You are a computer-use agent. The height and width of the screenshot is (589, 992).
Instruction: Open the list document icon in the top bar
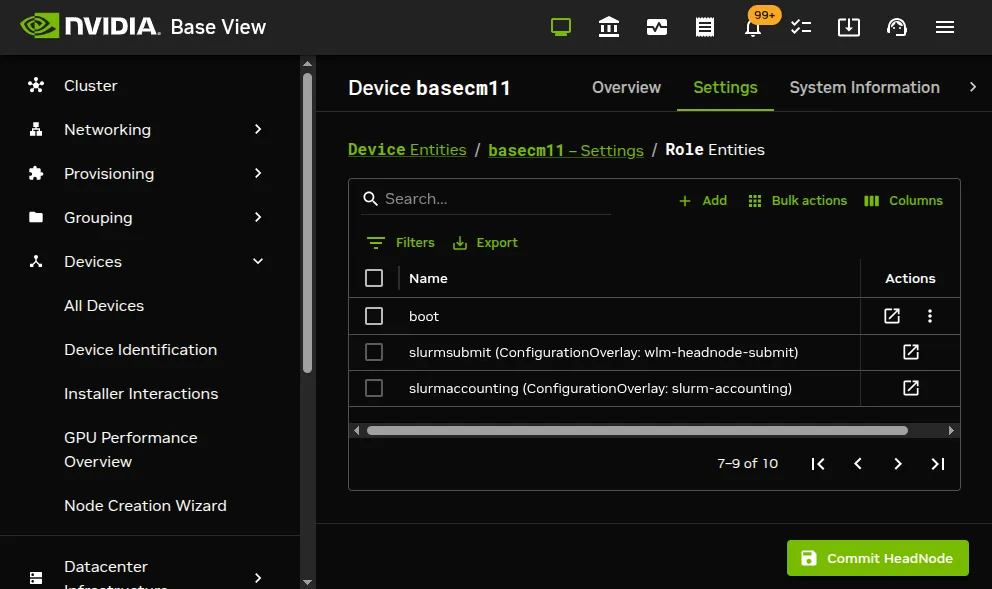tap(705, 27)
